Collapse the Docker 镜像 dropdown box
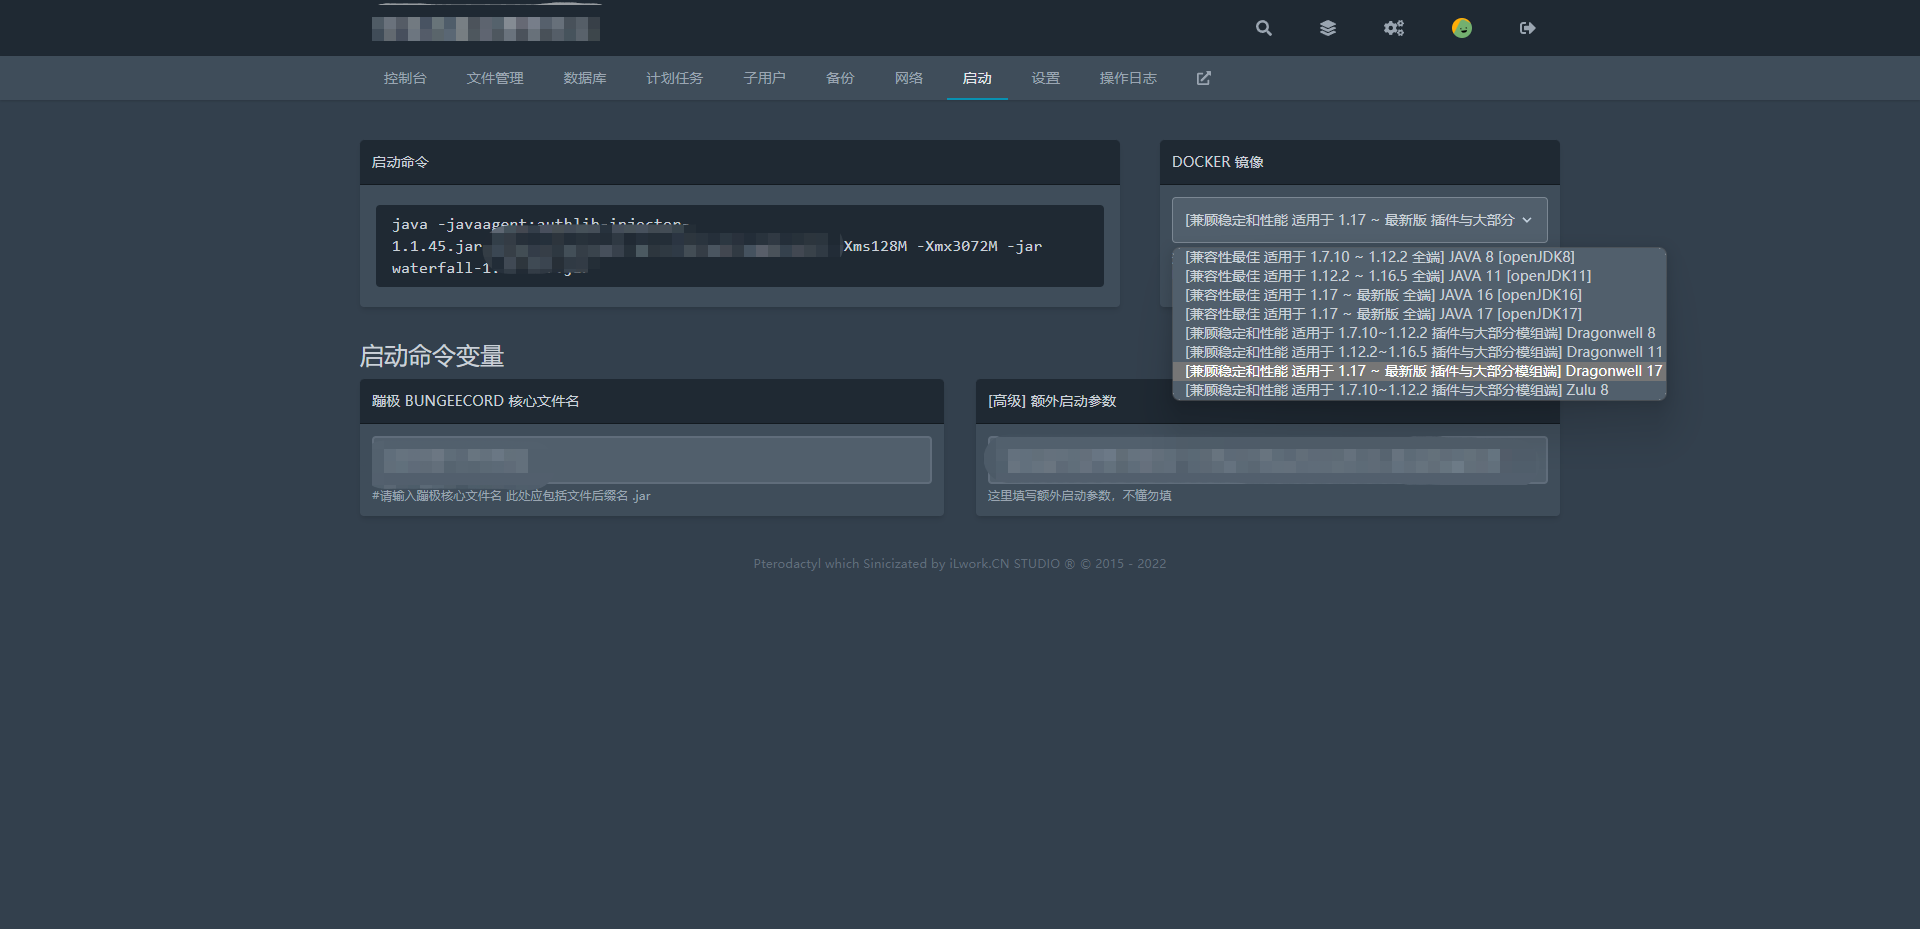Viewport: 1920px width, 929px height. 1359,220
